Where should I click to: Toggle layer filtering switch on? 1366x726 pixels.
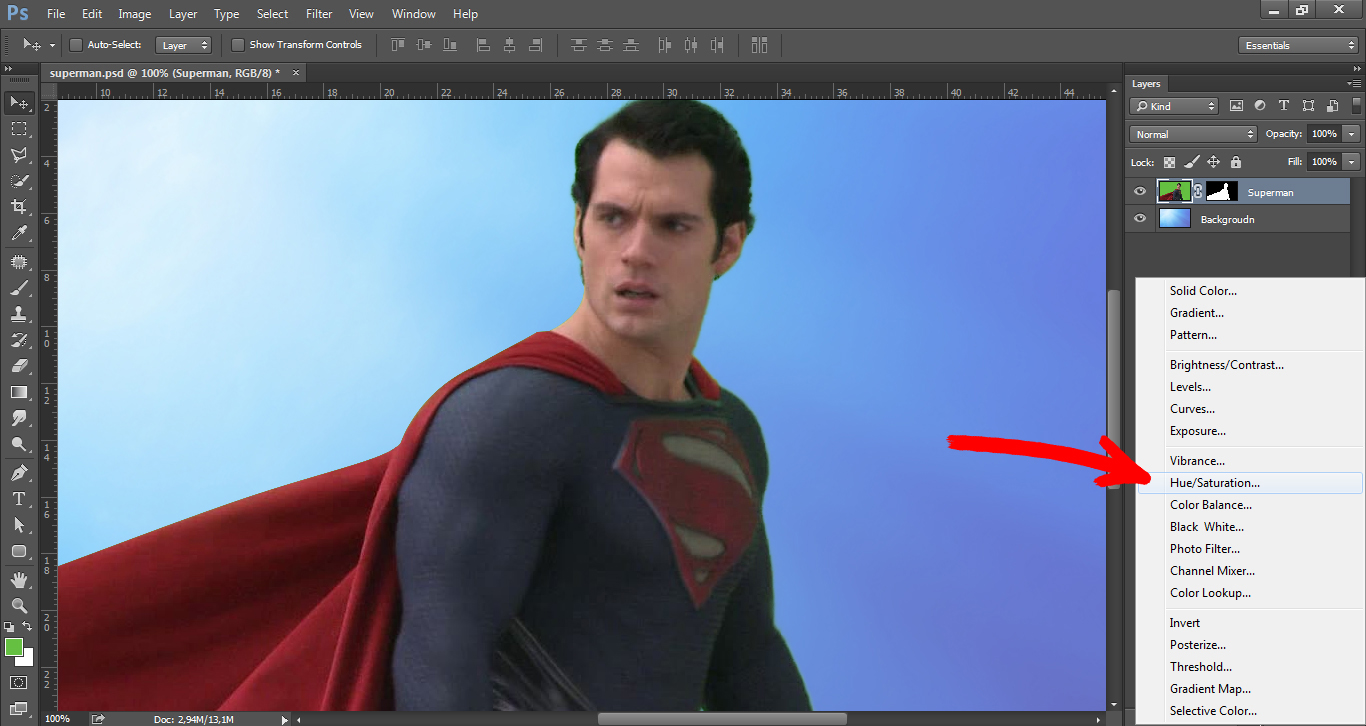(1356, 106)
